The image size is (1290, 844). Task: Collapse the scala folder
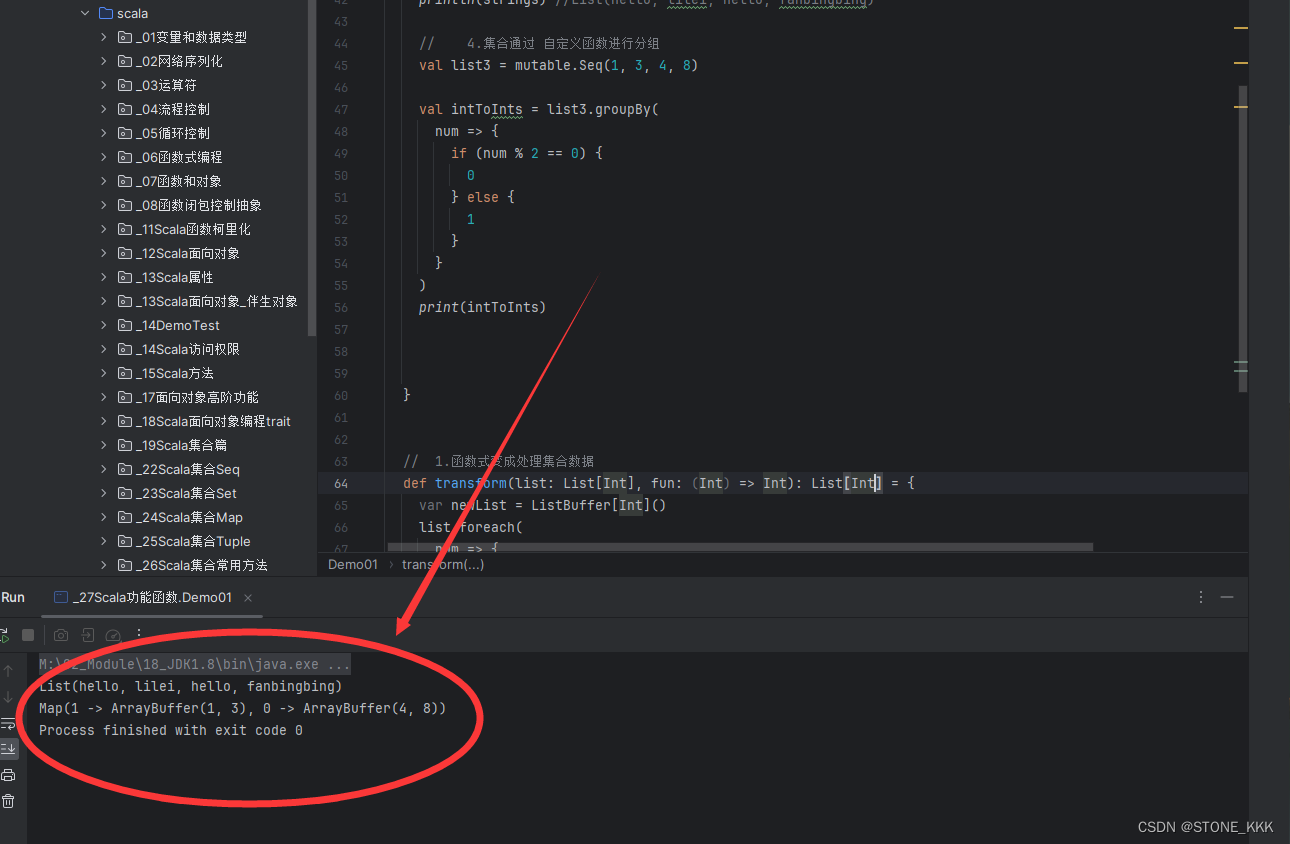[x=84, y=13]
